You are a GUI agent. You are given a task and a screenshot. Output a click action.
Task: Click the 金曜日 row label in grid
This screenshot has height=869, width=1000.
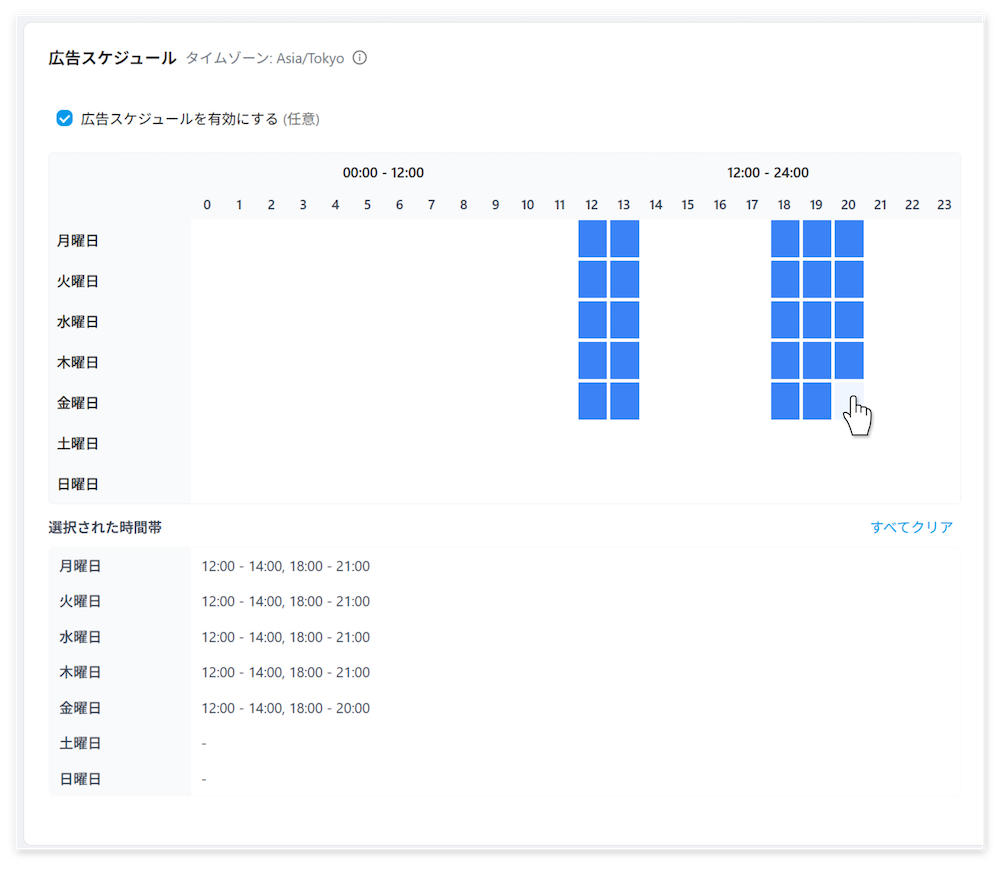point(77,403)
